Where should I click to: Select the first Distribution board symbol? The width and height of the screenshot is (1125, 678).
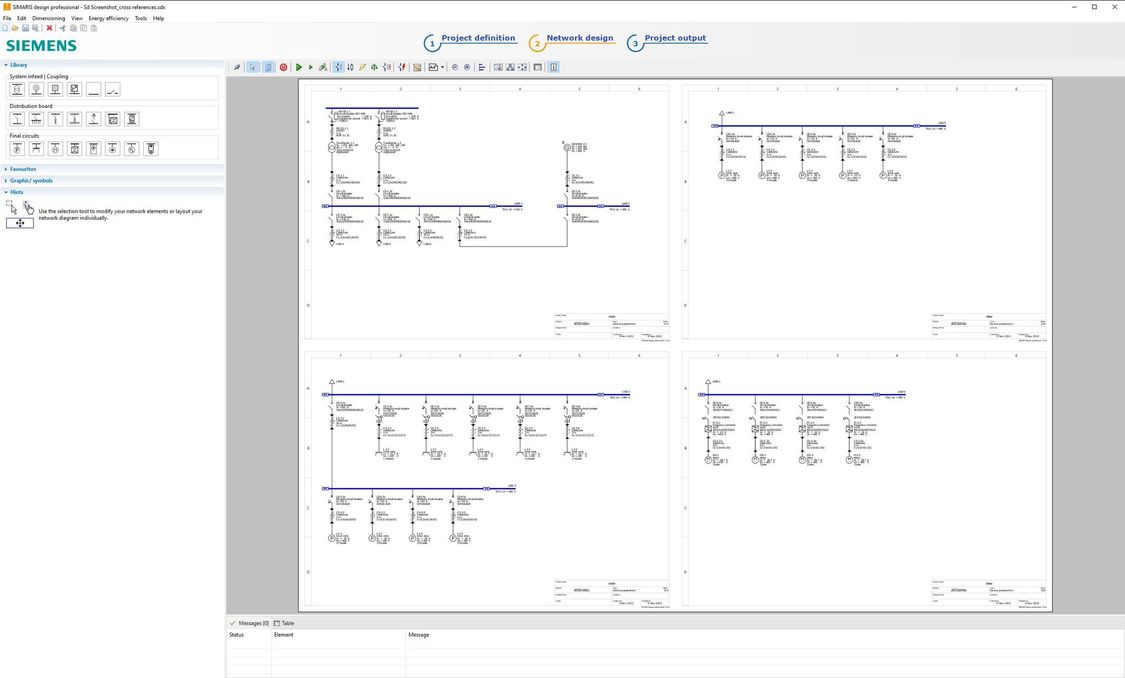pos(17,118)
